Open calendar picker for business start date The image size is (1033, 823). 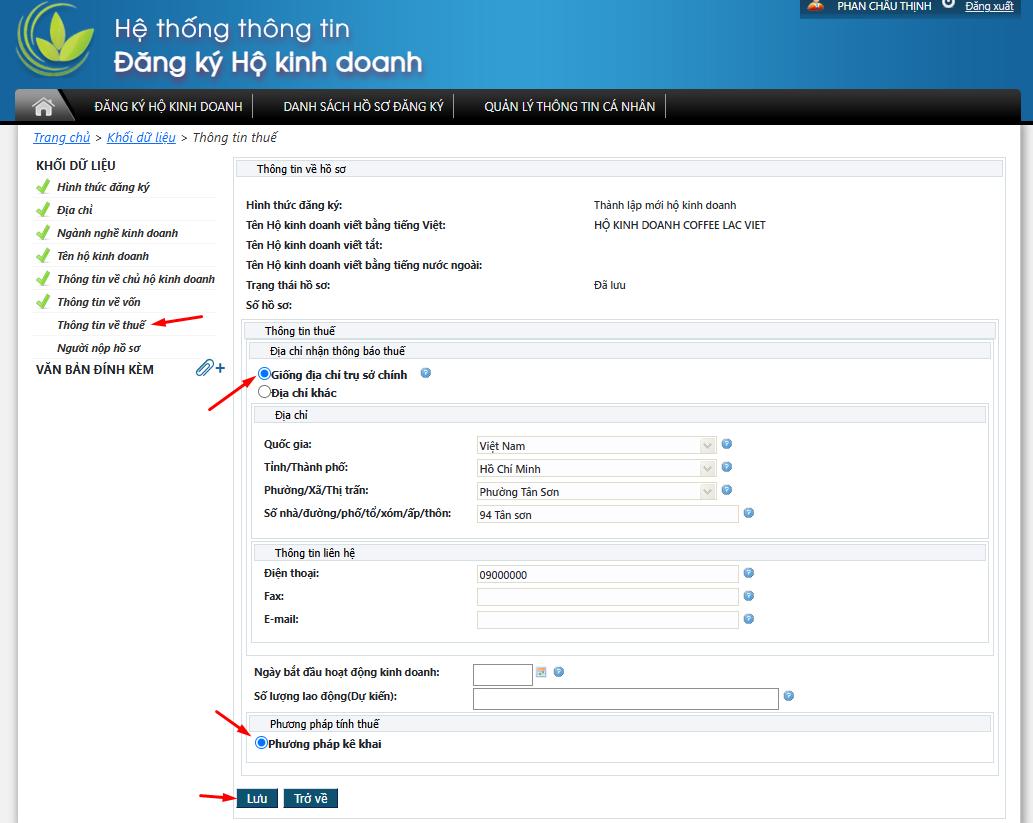tap(541, 673)
